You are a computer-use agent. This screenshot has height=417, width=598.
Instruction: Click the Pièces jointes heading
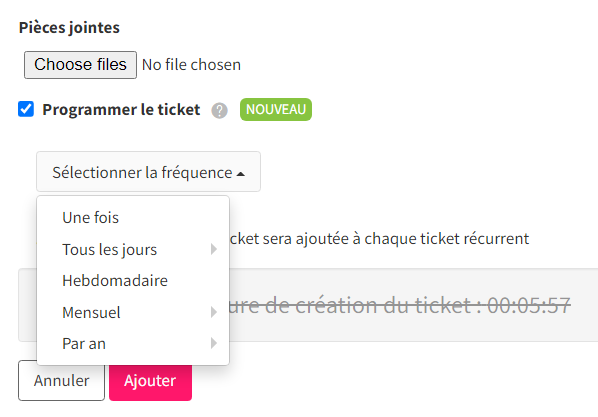pyautogui.click(x=69, y=27)
